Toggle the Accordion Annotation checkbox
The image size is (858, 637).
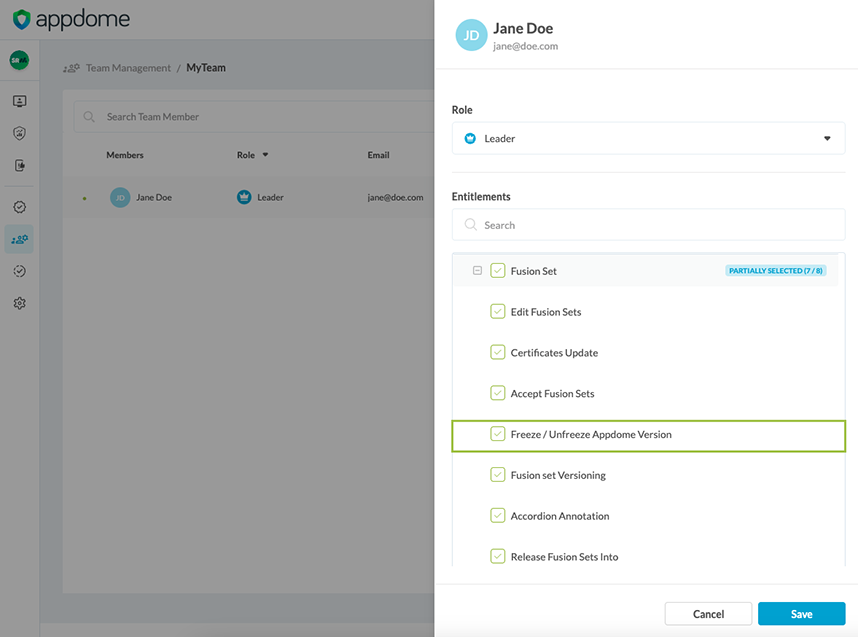tap(498, 516)
